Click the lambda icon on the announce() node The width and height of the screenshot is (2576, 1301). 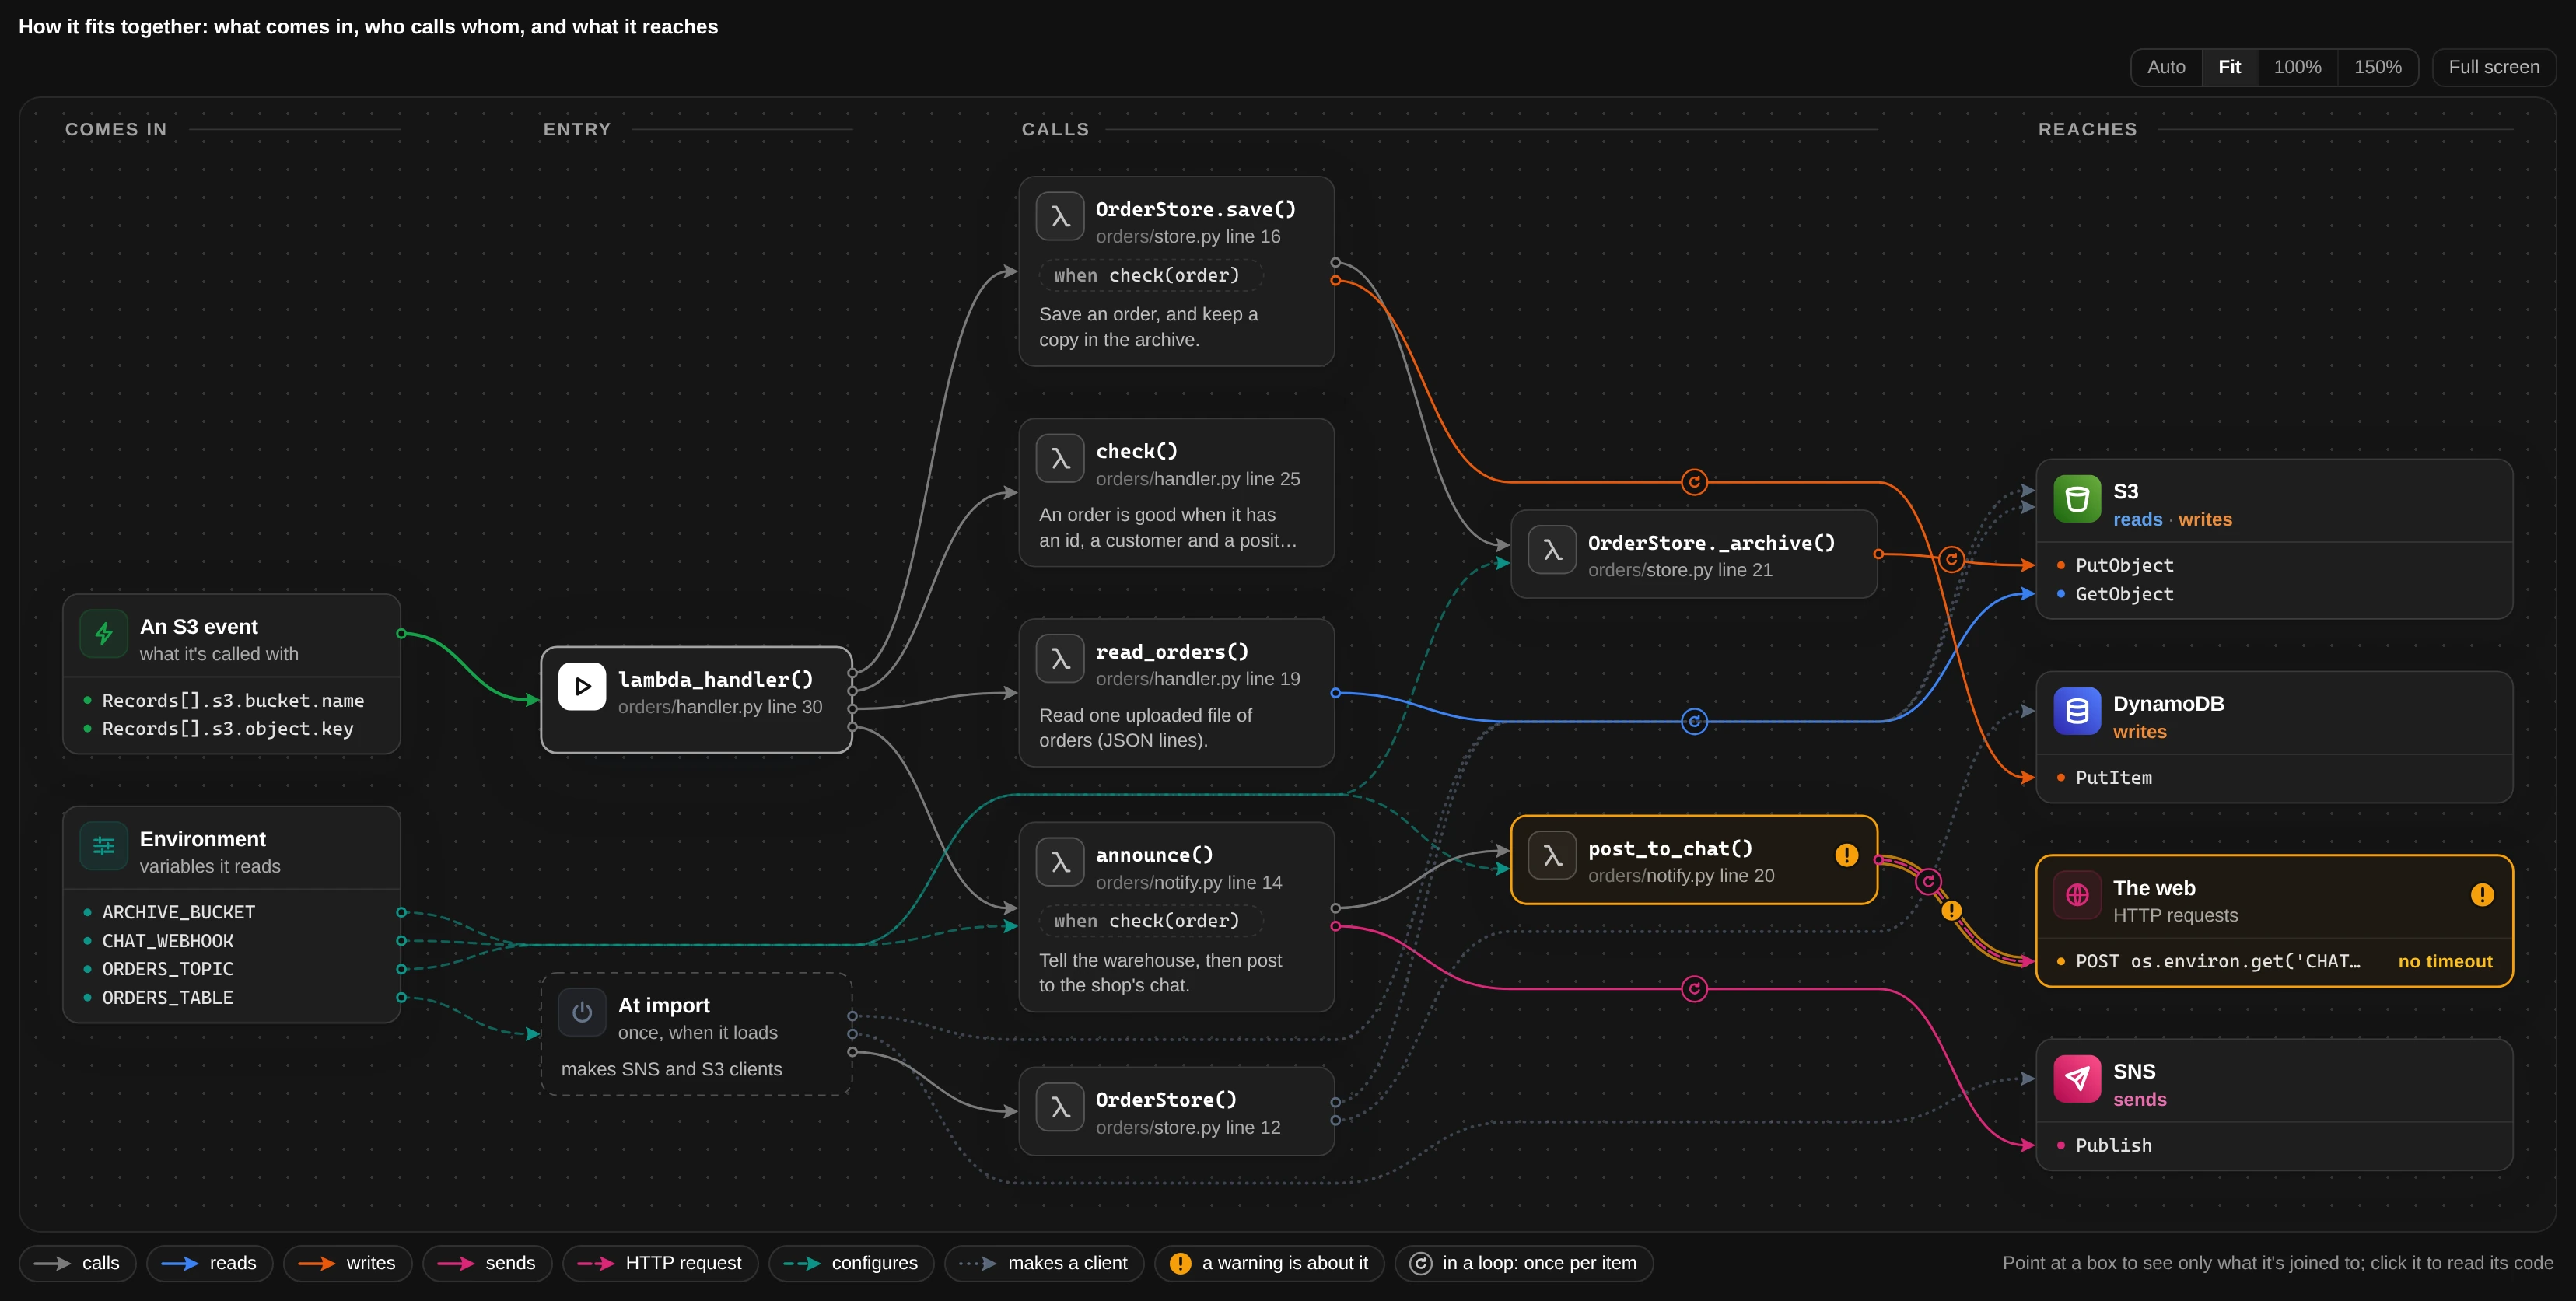pyautogui.click(x=1060, y=862)
